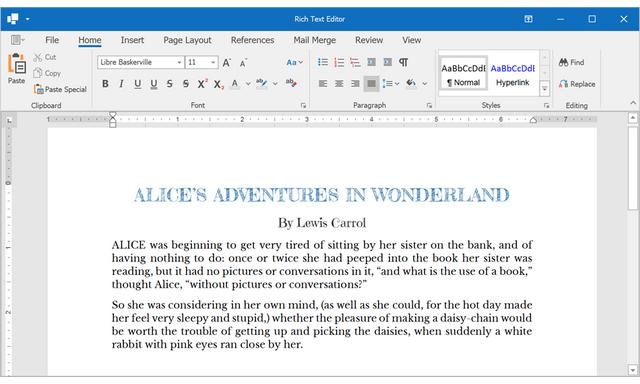
Task: Click the vertical scrollbar down arrow
Action: [633, 370]
